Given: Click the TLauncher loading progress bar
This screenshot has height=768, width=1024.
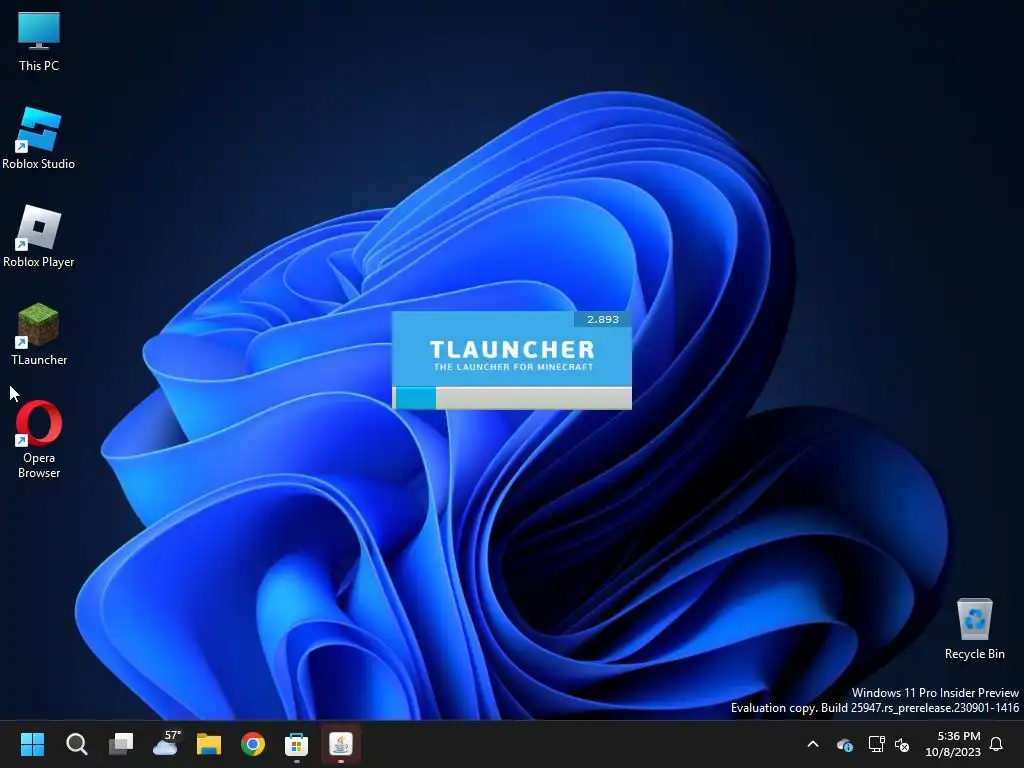Looking at the screenshot, I should [x=512, y=398].
